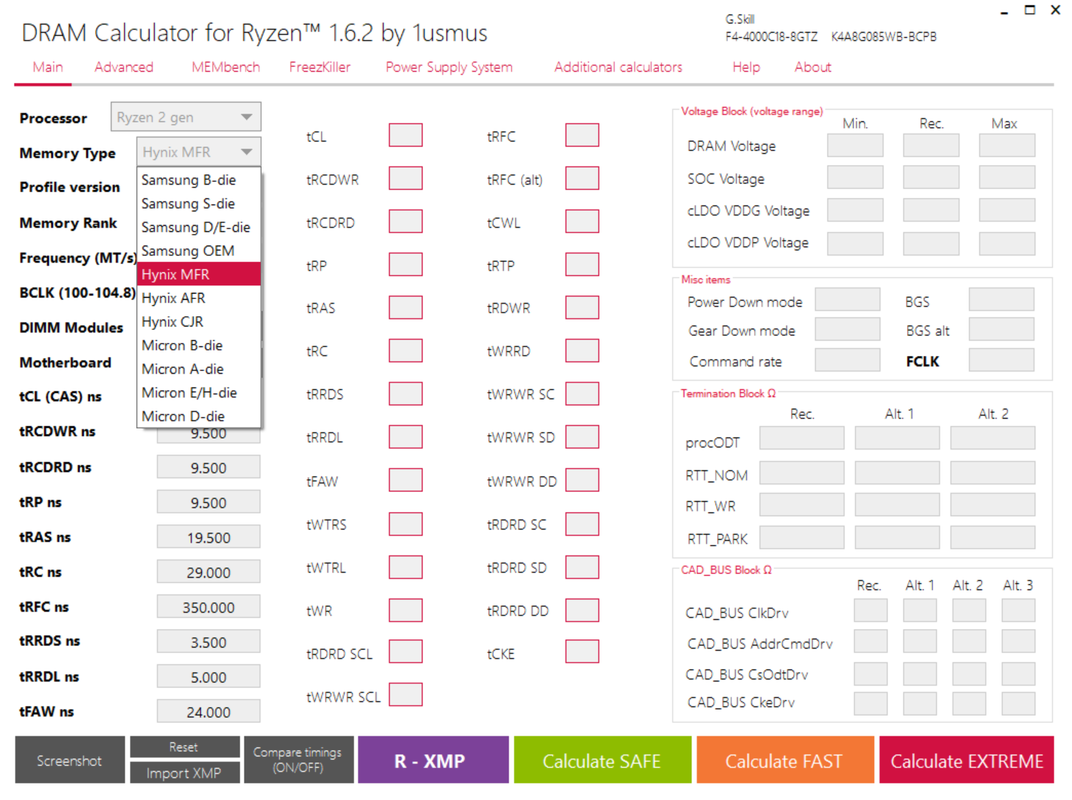The width and height of the screenshot is (1072, 800).
Task: Click the BGS value field
Action: click(x=1002, y=300)
